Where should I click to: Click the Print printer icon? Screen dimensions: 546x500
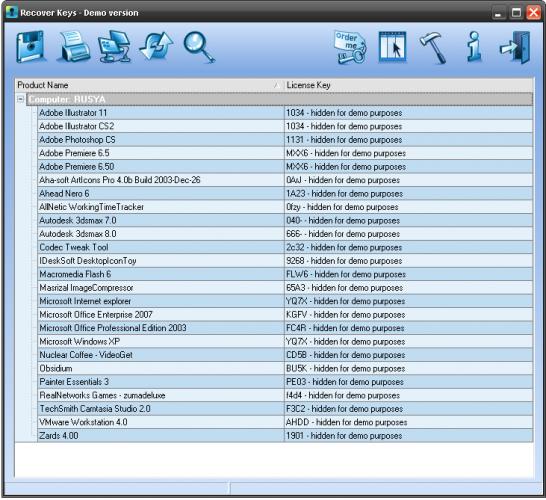pyautogui.click(x=73, y=47)
